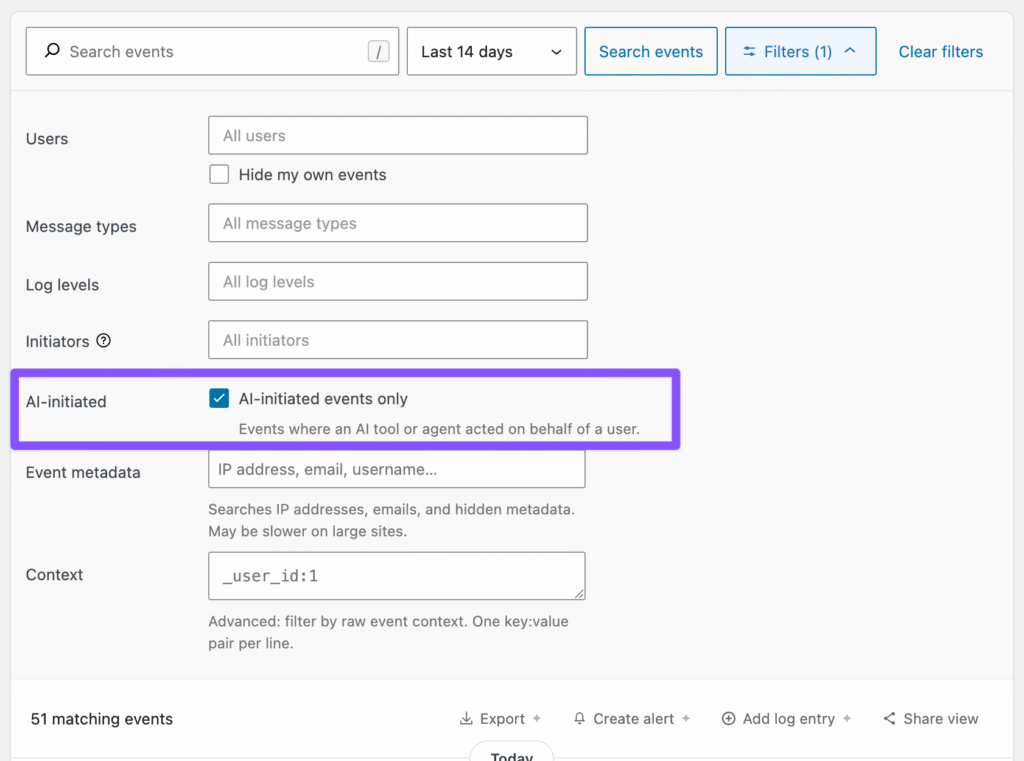Click the Clear filters link
Image resolution: width=1024 pixels, height=761 pixels.
point(940,52)
